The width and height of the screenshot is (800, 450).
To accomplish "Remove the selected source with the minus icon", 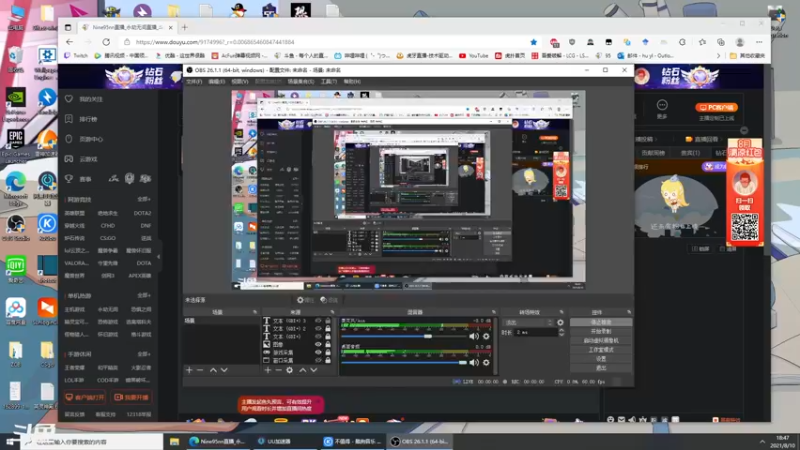I will tap(278, 370).
